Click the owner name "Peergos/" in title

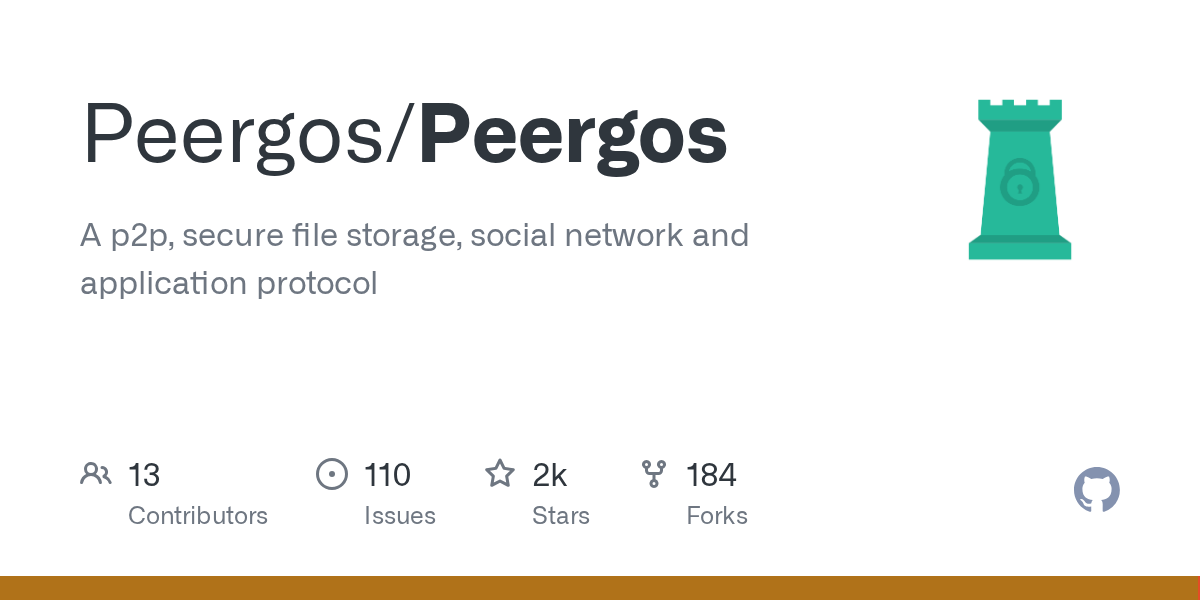click(247, 136)
